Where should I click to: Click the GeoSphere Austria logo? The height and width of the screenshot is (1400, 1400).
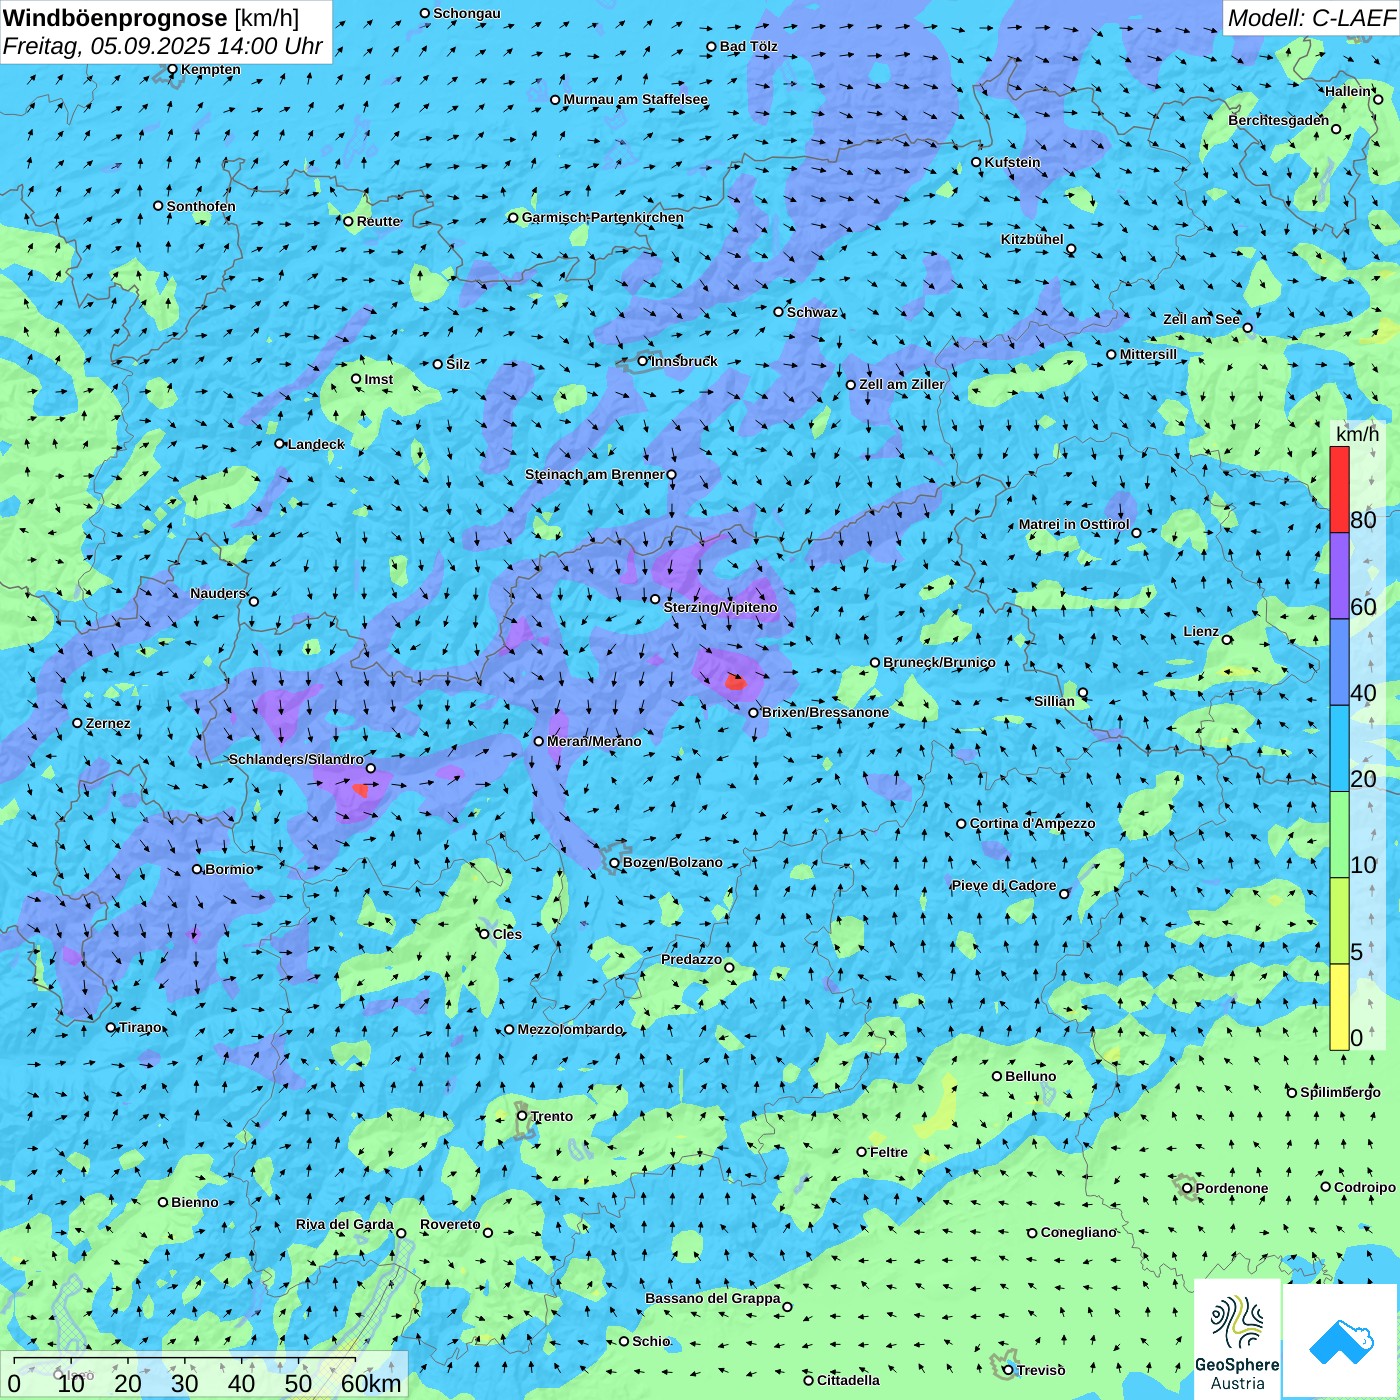[1237, 1340]
